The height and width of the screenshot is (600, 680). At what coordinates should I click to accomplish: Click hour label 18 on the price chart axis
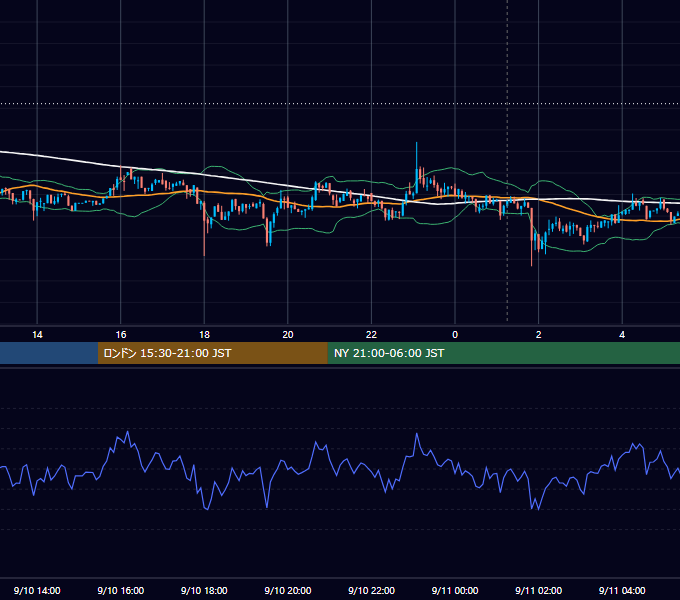click(x=204, y=335)
